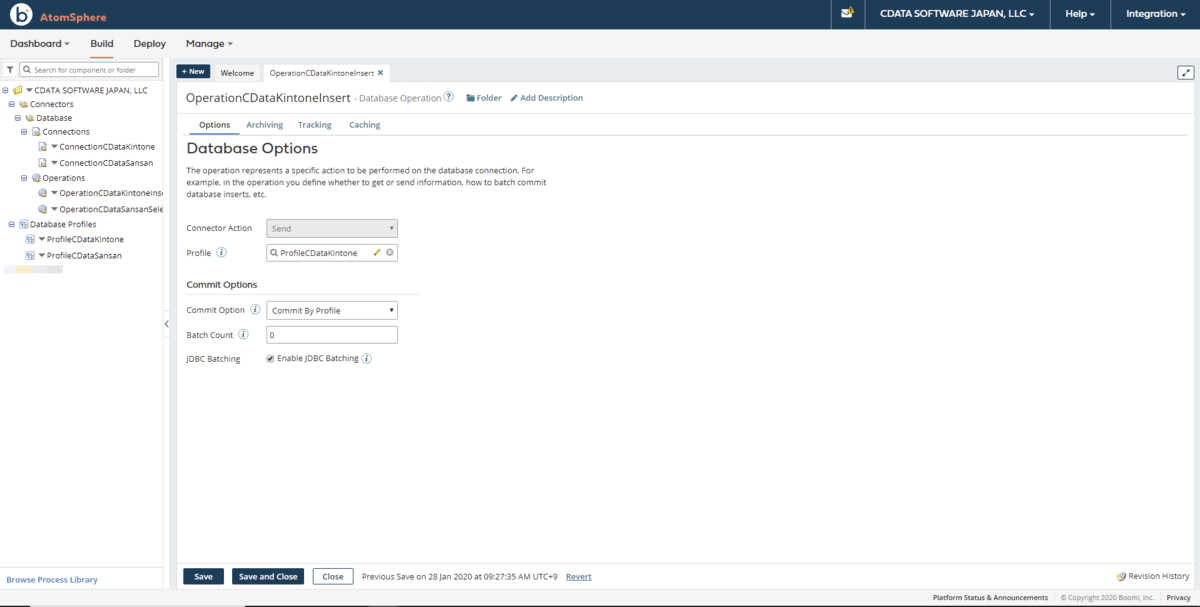Collapse the Connectors tree node
This screenshot has height=607, width=1200.
(12, 104)
